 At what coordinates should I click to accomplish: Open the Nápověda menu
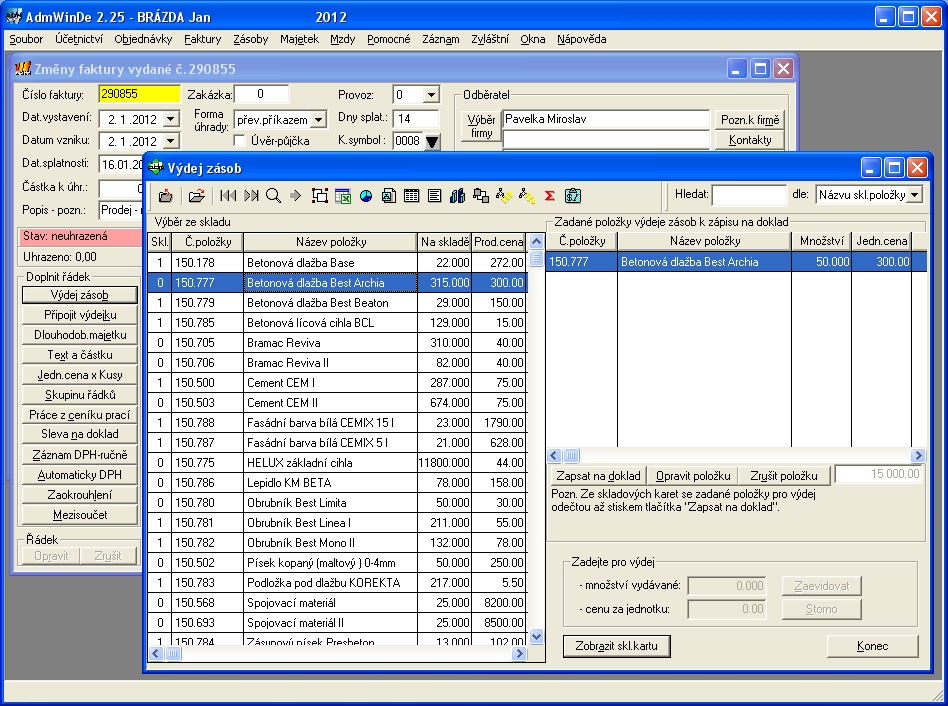click(x=582, y=39)
